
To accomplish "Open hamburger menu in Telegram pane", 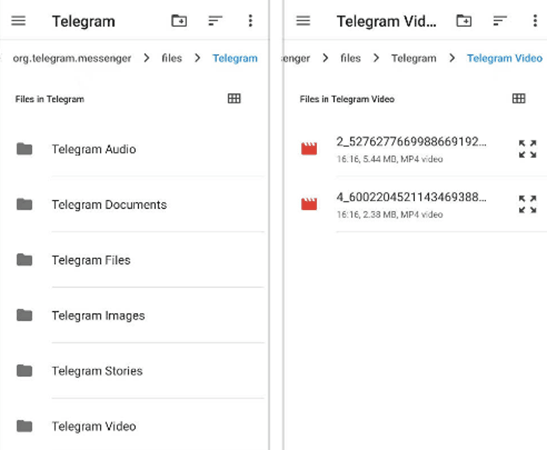I will [18, 21].
